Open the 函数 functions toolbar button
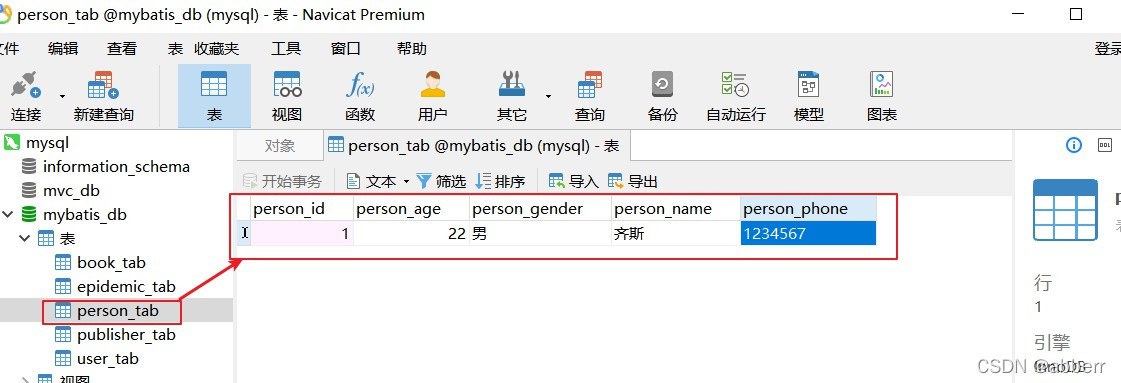 [x=360, y=96]
